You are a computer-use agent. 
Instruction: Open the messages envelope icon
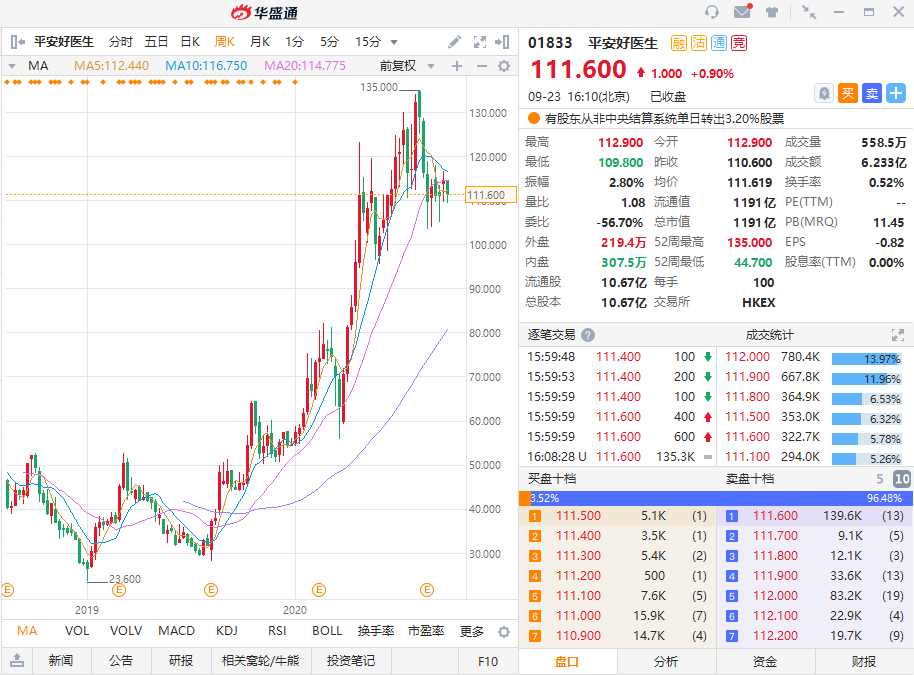tap(743, 11)
